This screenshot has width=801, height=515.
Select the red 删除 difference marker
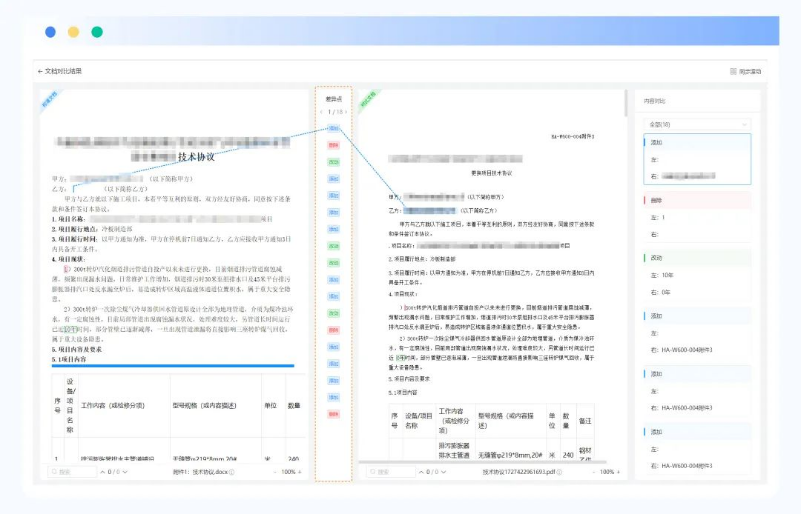pos(333,145)
